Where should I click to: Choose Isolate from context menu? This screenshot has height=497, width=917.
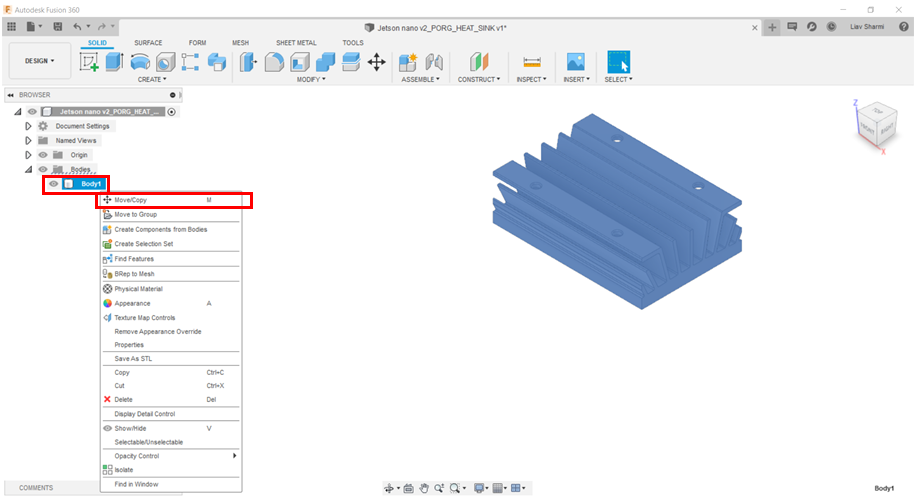[x=171, y=470]
